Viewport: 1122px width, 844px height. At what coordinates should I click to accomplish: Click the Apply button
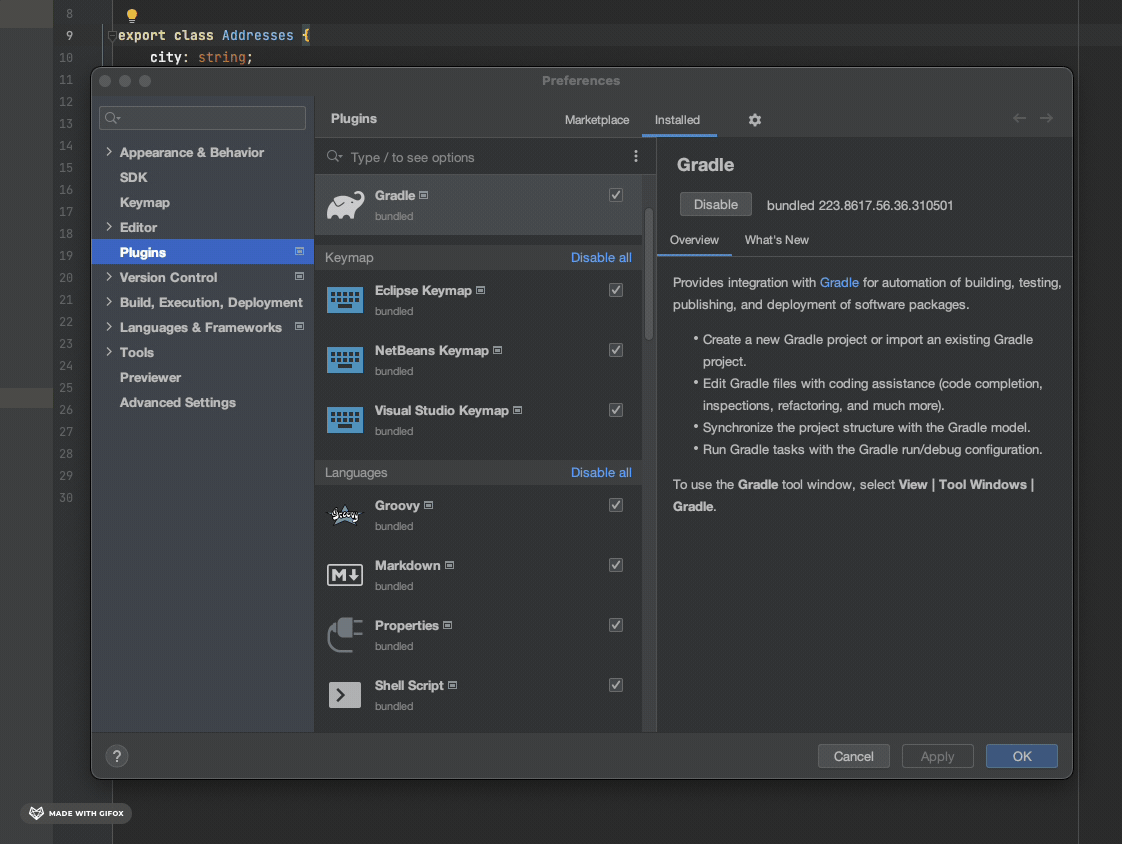[x=937, y=757]
